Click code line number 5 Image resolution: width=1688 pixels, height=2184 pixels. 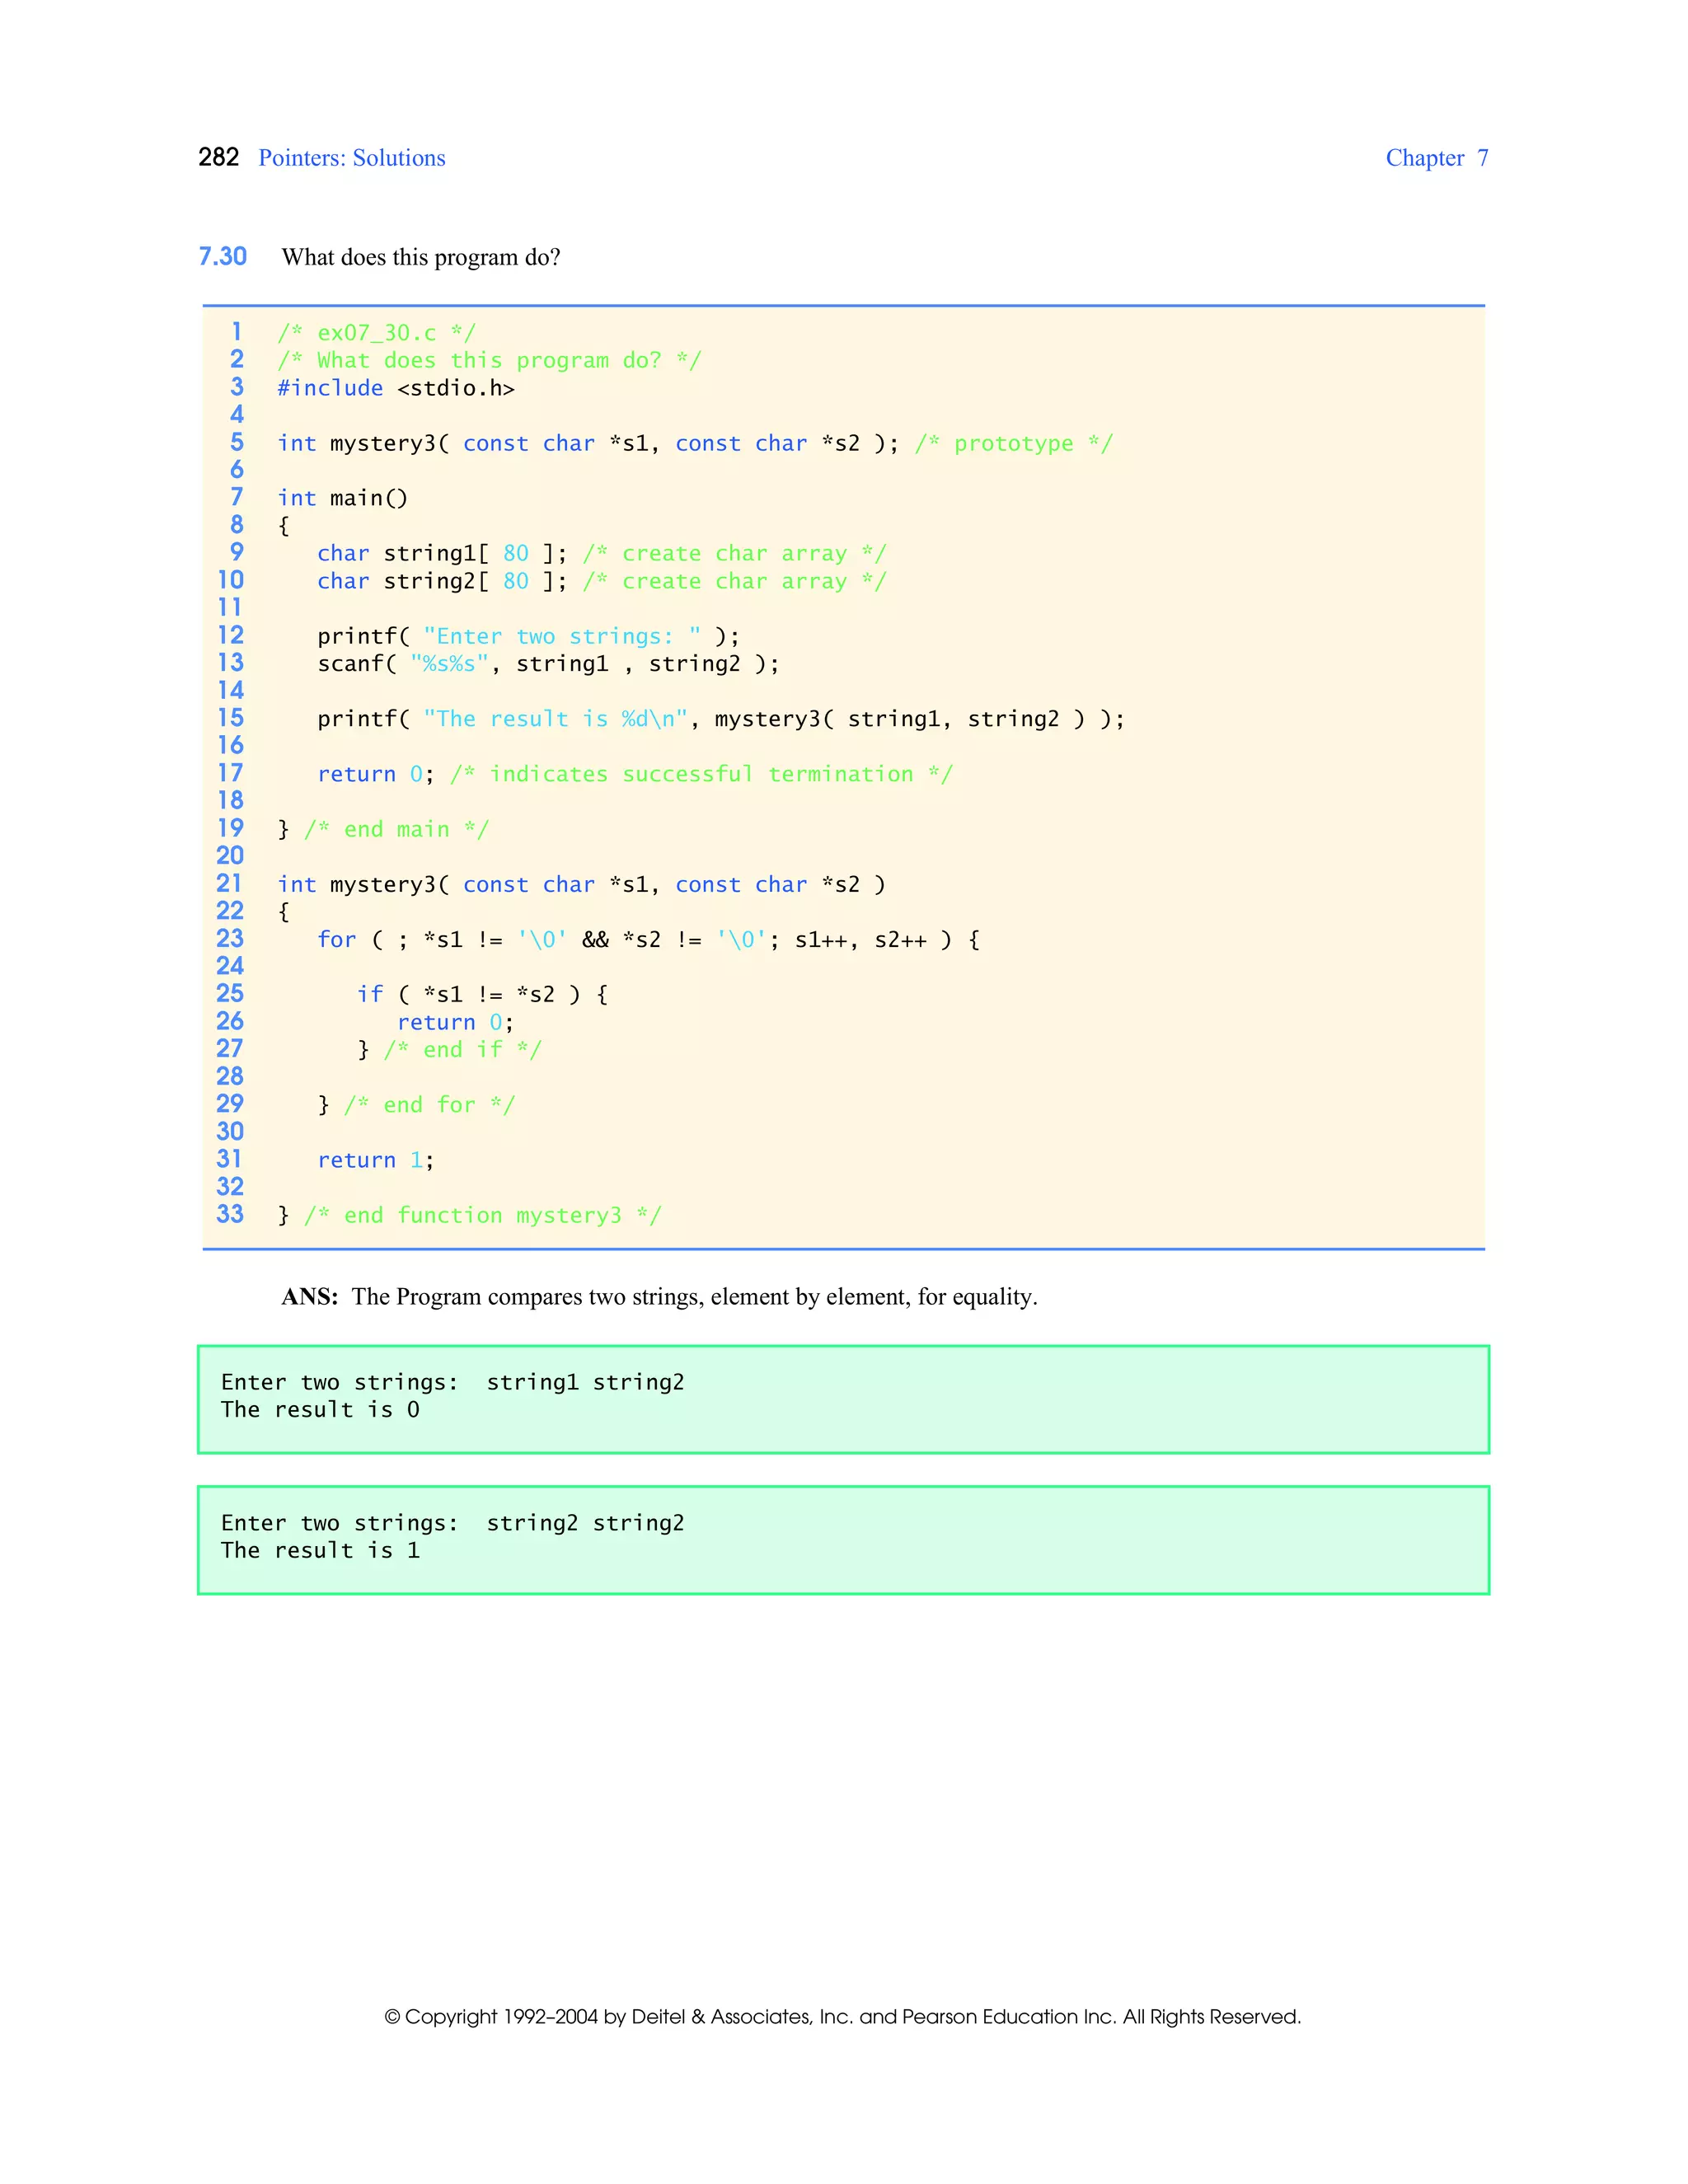click(237, 443)
